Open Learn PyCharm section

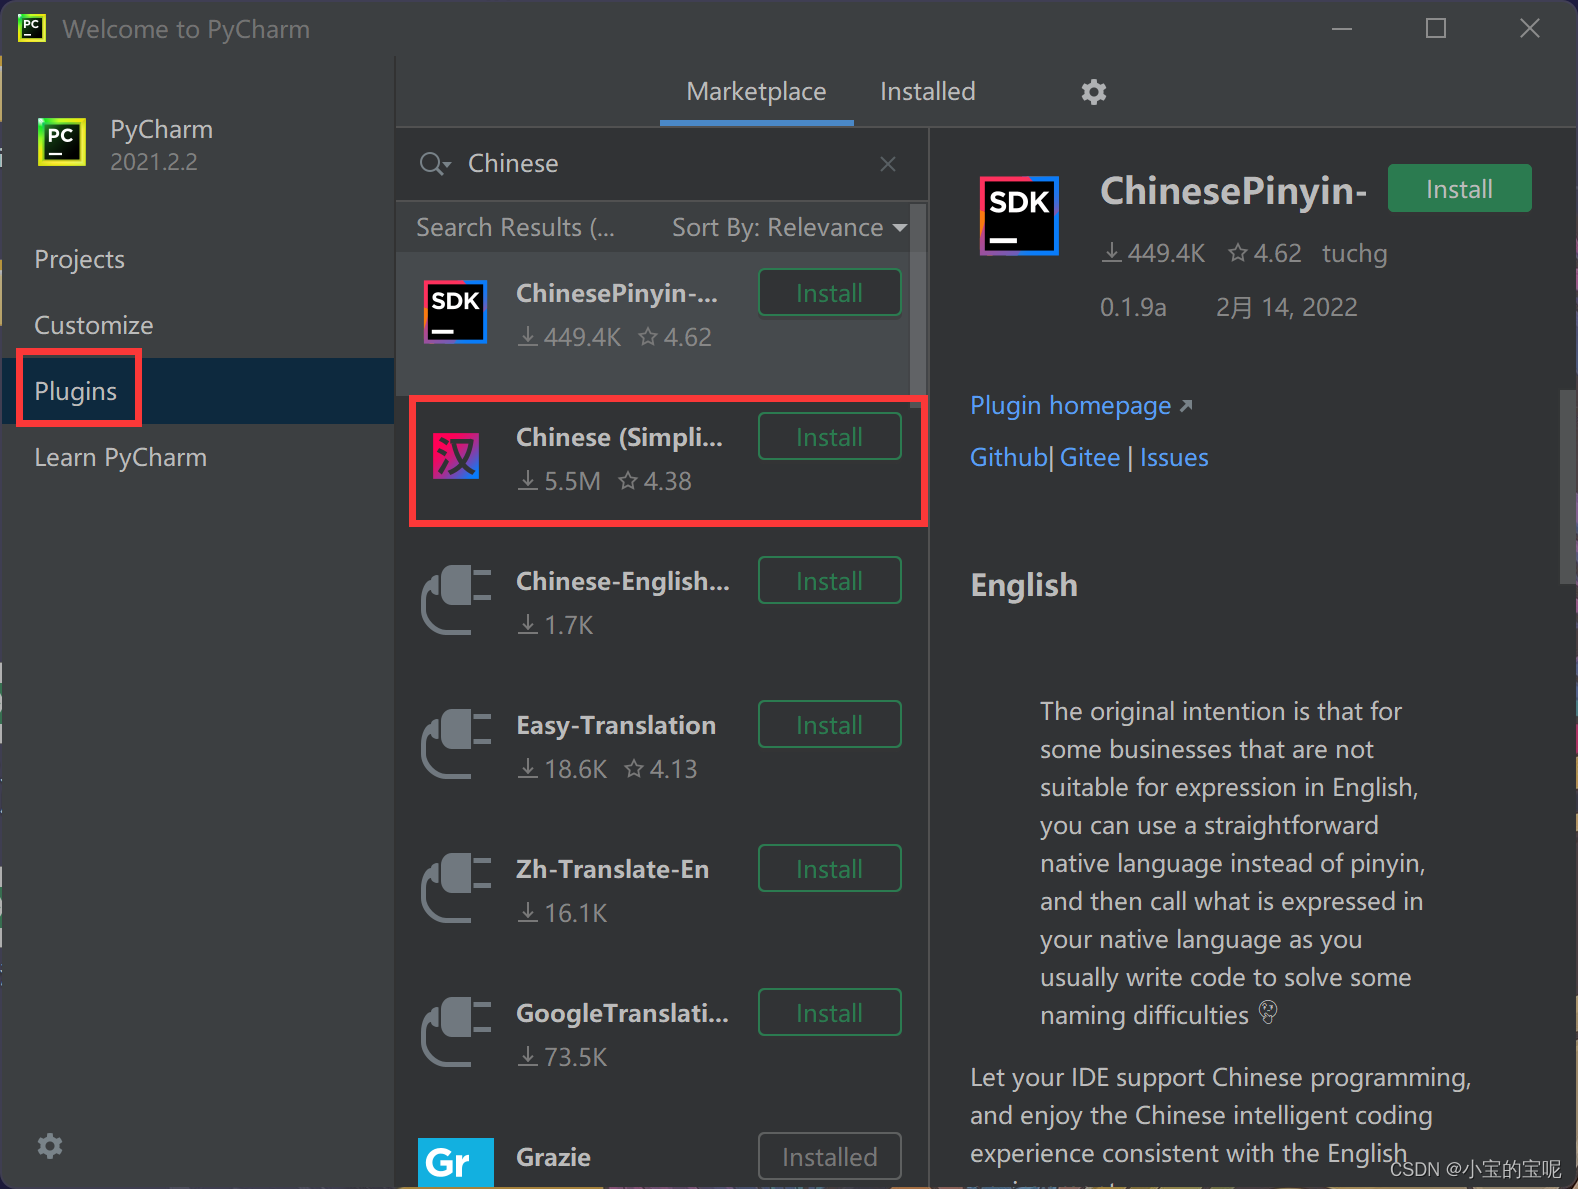(198, 458)
